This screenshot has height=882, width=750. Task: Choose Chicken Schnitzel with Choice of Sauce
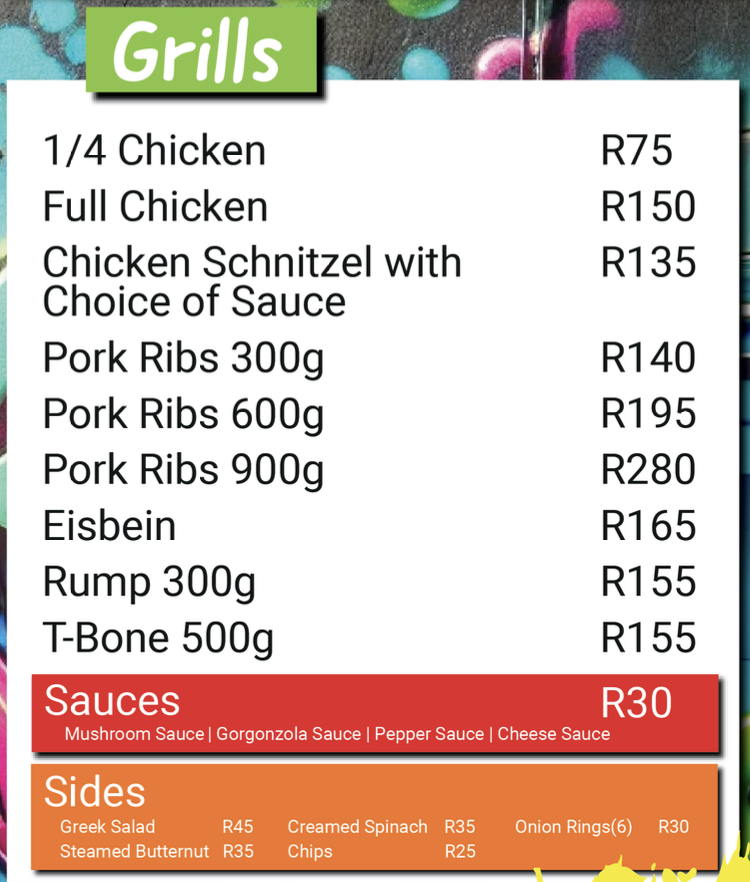coord(252,281)
